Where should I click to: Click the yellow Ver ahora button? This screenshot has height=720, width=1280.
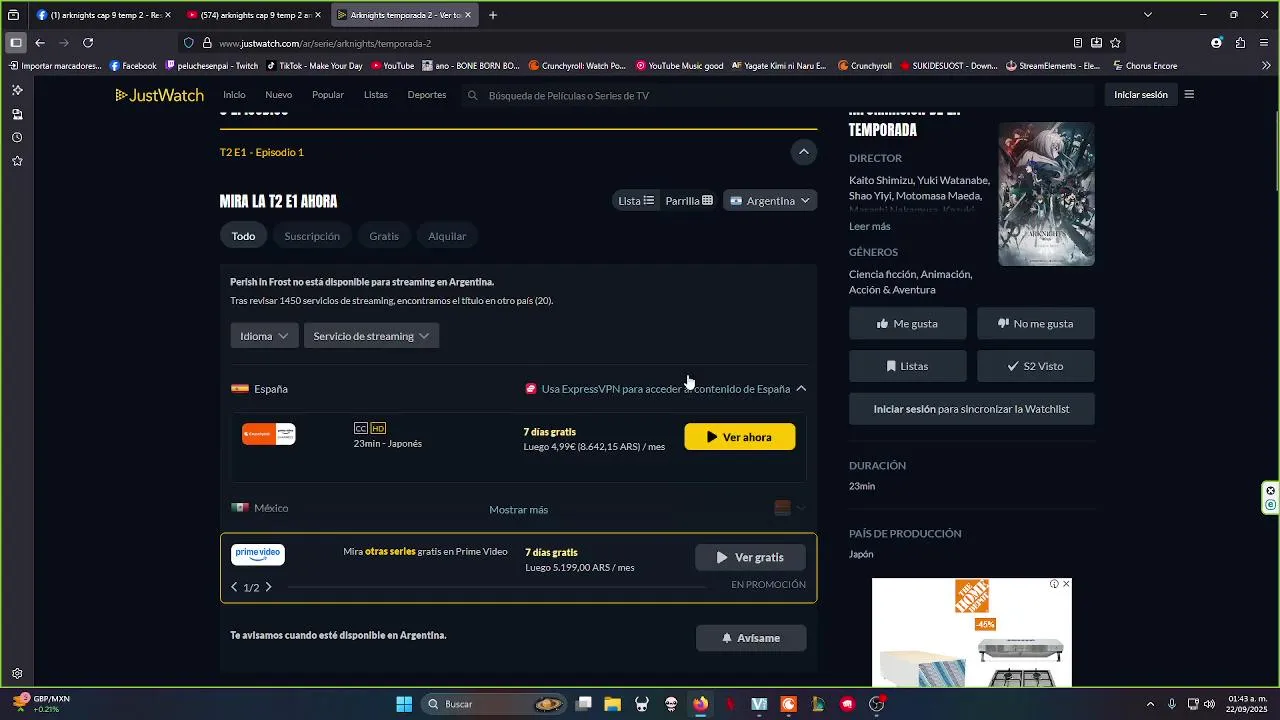[x=740, y=437]
